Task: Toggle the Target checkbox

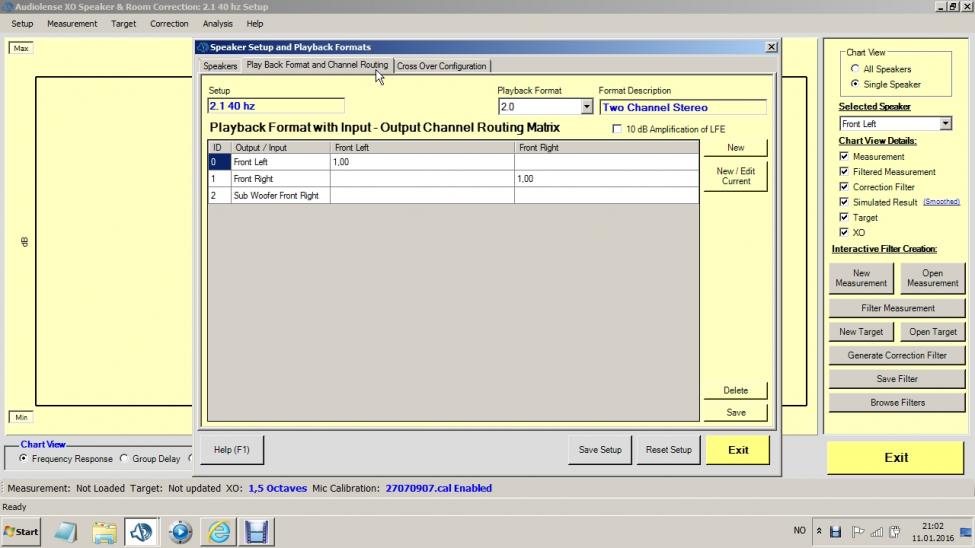Action: (844, 217)
